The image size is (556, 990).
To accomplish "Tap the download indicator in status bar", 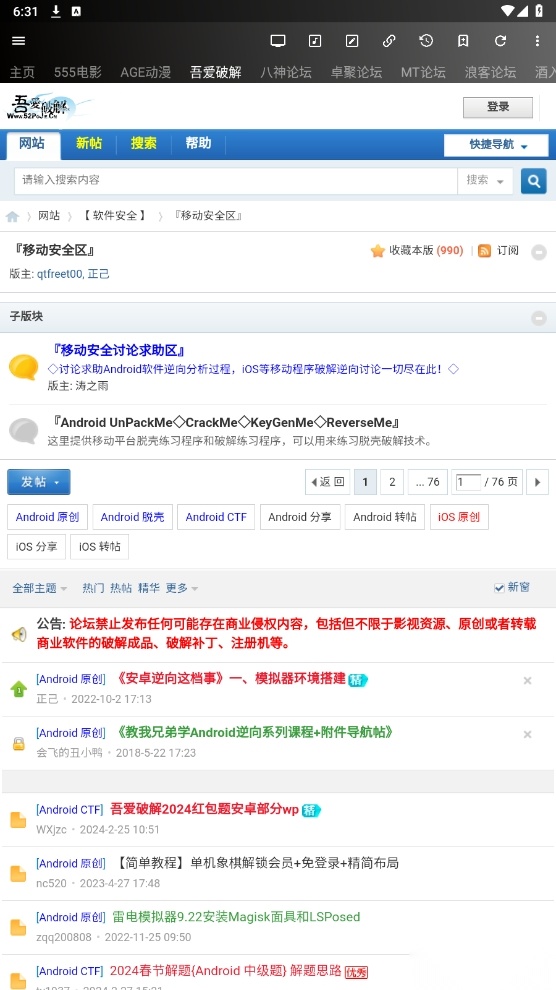I will pyautogui.click(x=56, y=11).
